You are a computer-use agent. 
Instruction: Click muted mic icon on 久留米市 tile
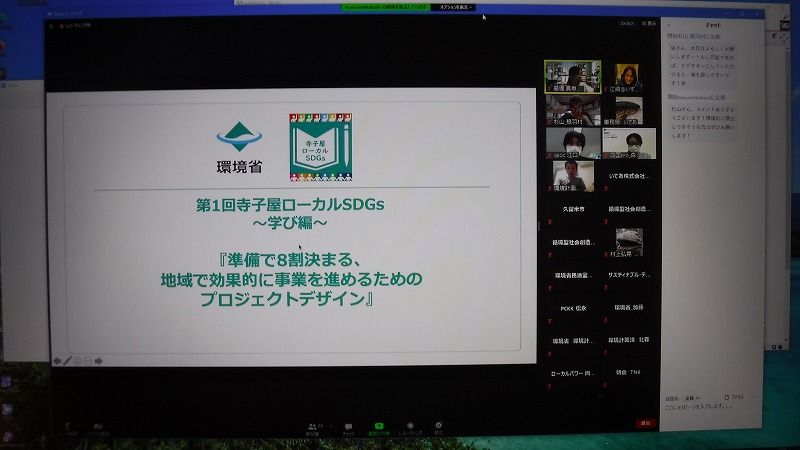point(550,222)
